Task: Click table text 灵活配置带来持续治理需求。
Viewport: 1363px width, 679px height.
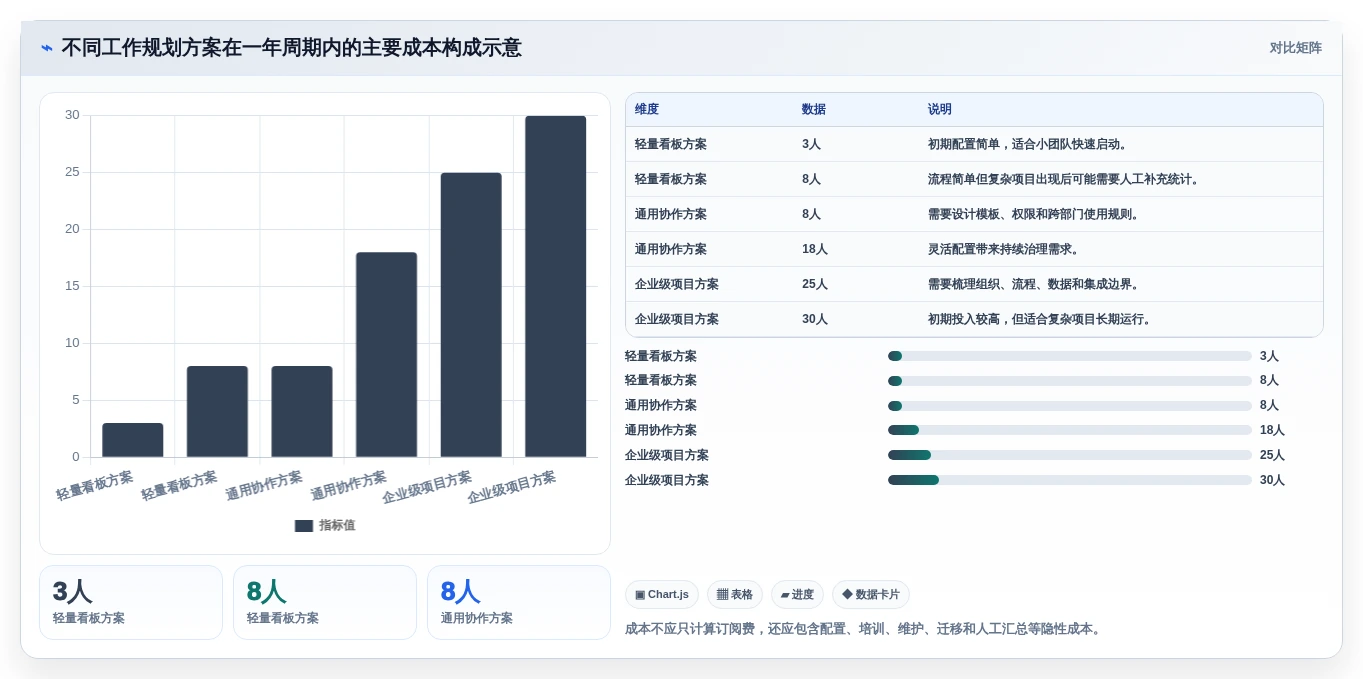Action: coord(1006,250)
